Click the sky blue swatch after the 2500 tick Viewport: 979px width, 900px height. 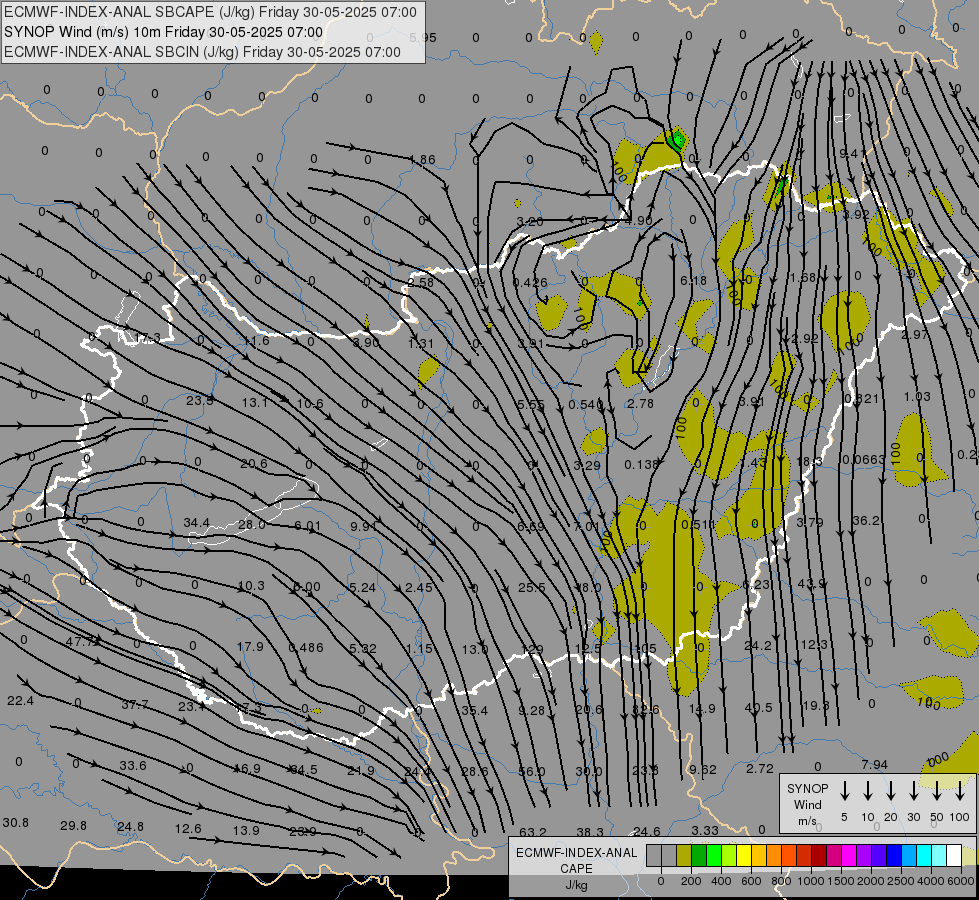pos(908,856)
